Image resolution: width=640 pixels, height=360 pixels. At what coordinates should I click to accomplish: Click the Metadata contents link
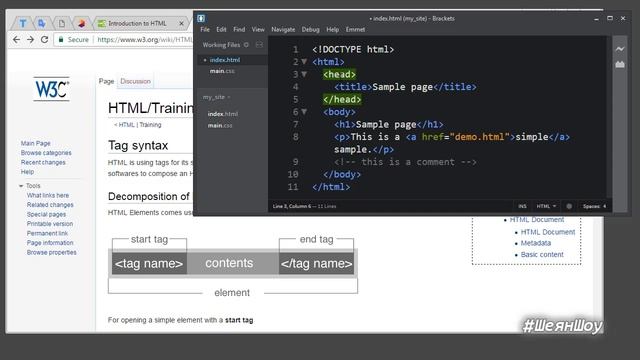(x=536, y=243)
